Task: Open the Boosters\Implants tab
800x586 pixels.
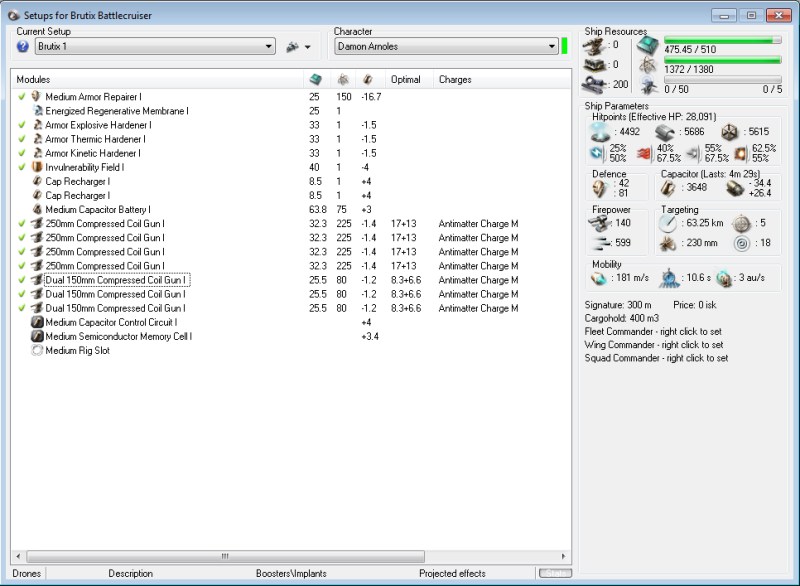Action: pyautogui.click(x=291, y=573)
